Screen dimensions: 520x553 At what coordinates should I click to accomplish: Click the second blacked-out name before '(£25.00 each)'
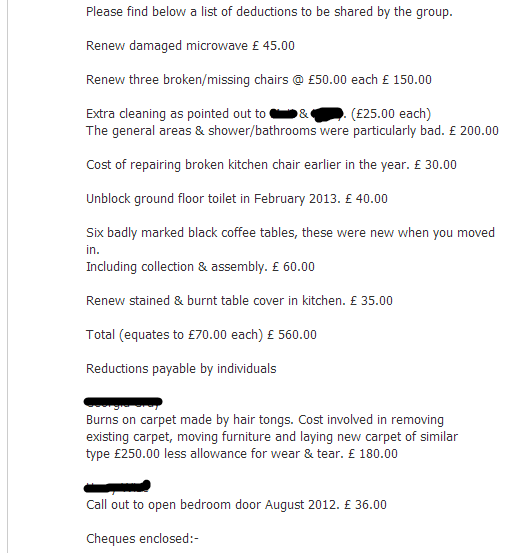click(x=327, y=114)
